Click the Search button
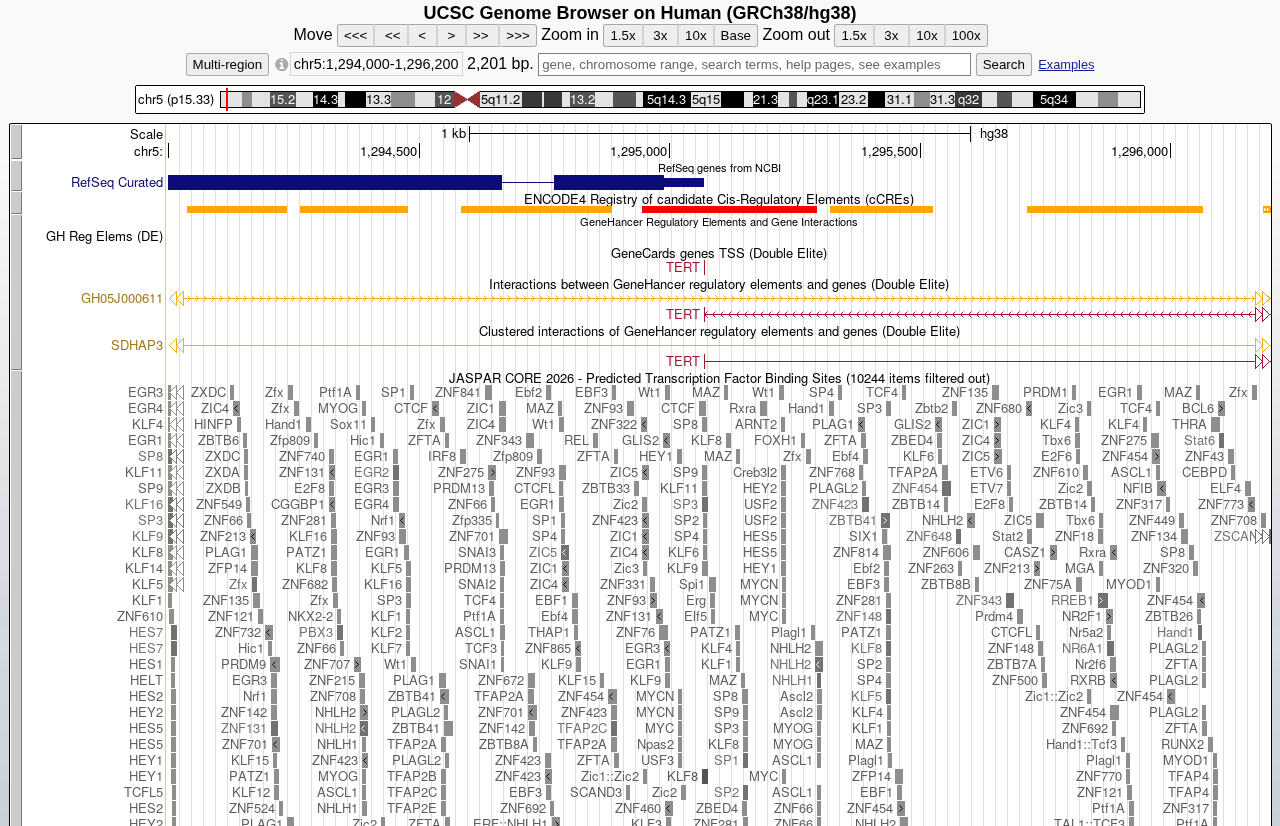This screenshot has width=1280, height=826. click(x=1003, y=65)
